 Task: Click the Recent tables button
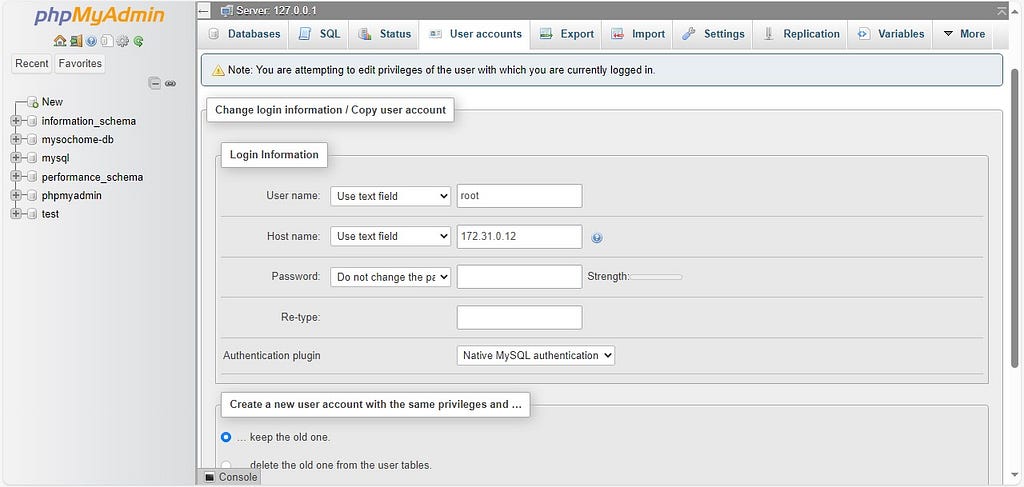click(32, 63)
